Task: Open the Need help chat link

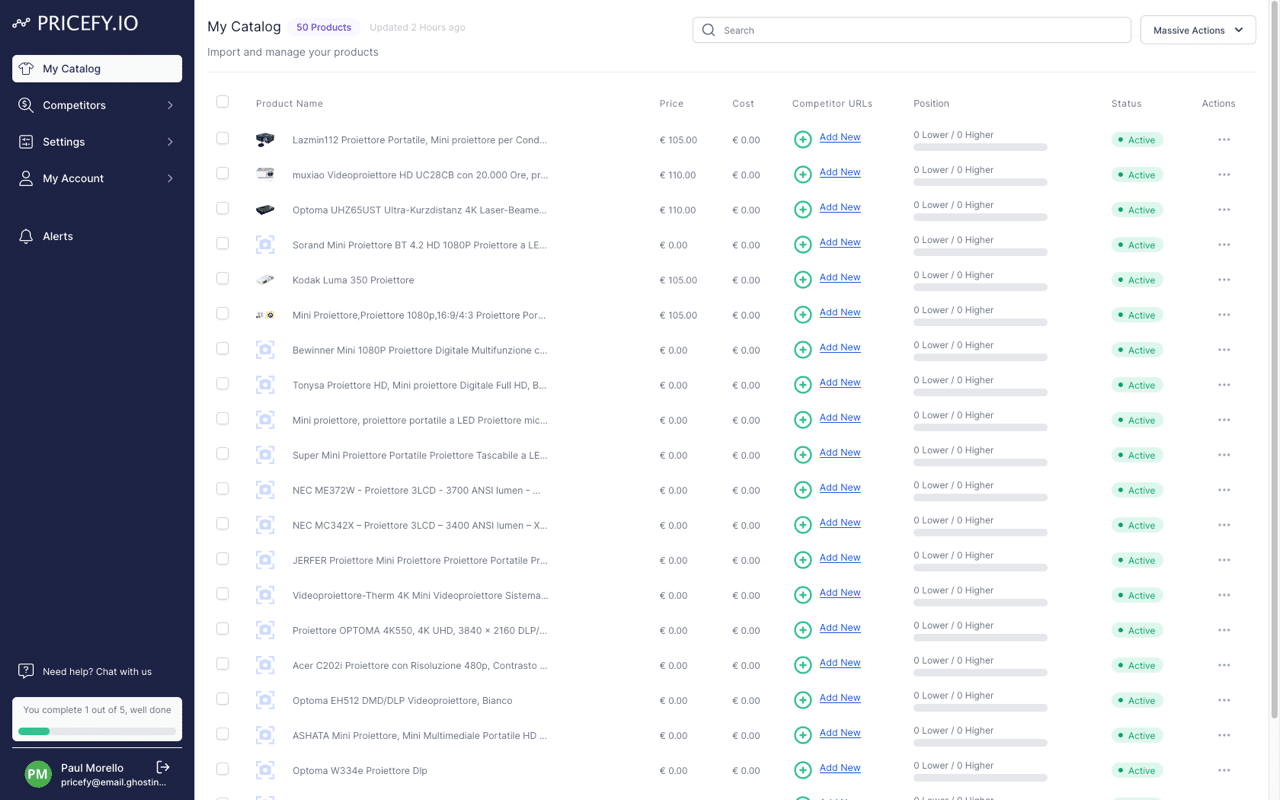Action: tap(96, 671)
